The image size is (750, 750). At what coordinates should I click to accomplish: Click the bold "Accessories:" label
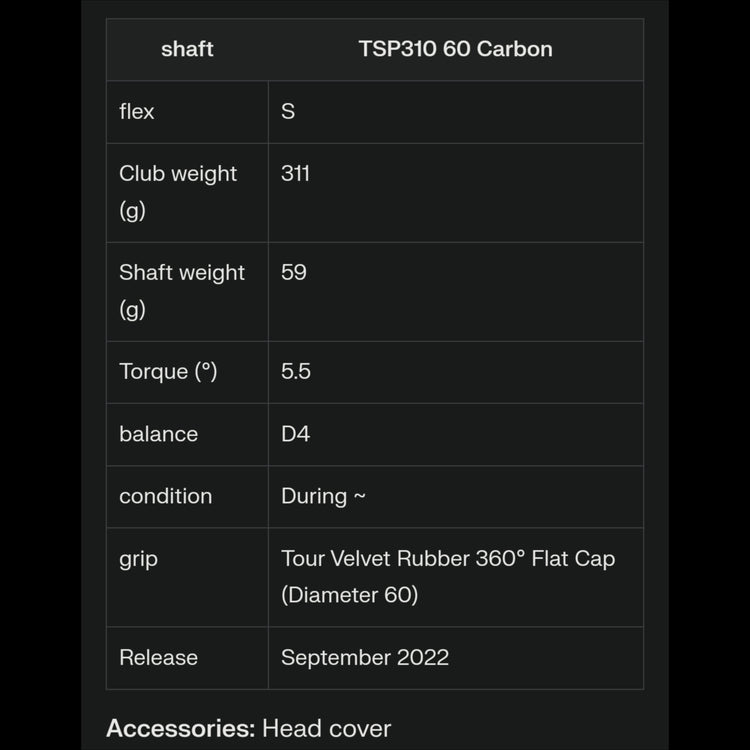click(180, 728)
